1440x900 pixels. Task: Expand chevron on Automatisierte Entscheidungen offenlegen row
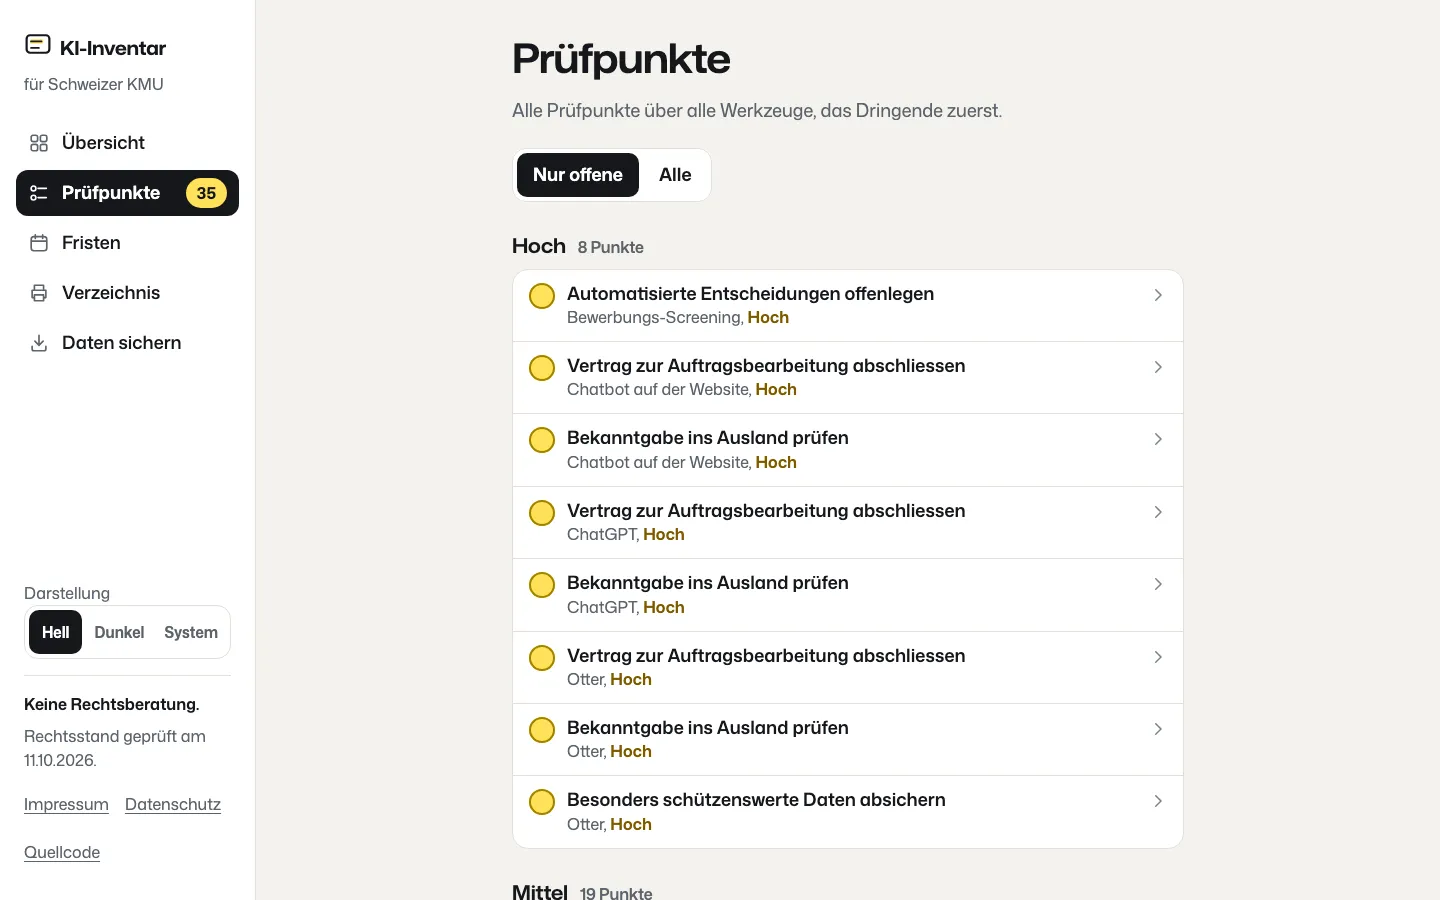pyautogui.click(x=1158, y=295)
